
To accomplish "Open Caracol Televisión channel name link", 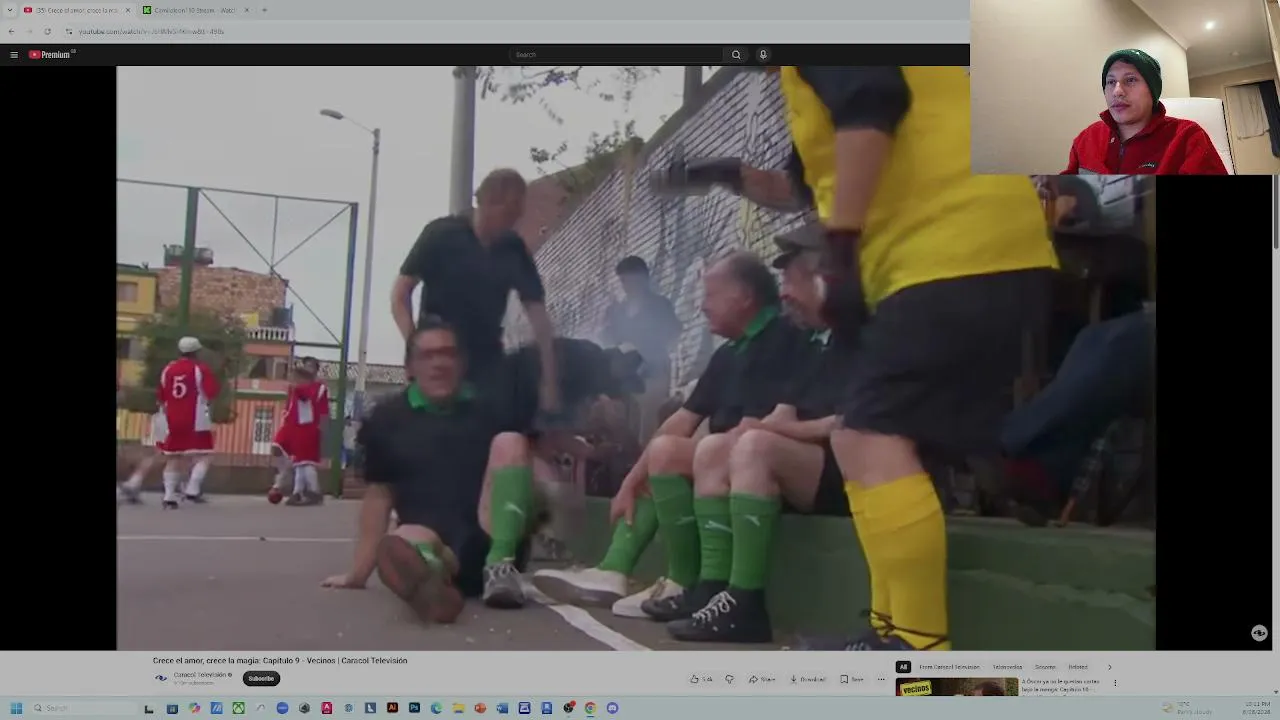I will (x=202, y=675).
